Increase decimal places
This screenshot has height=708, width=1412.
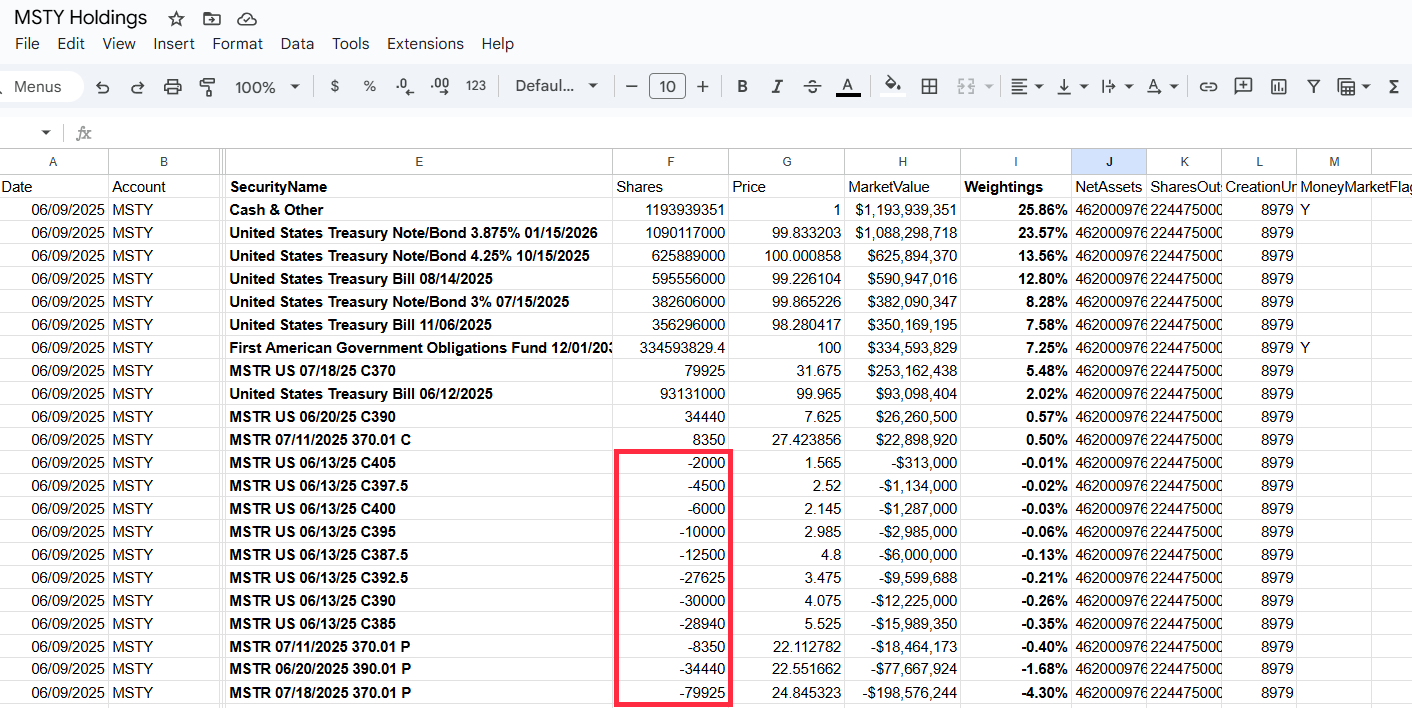[x=440, y=87]
